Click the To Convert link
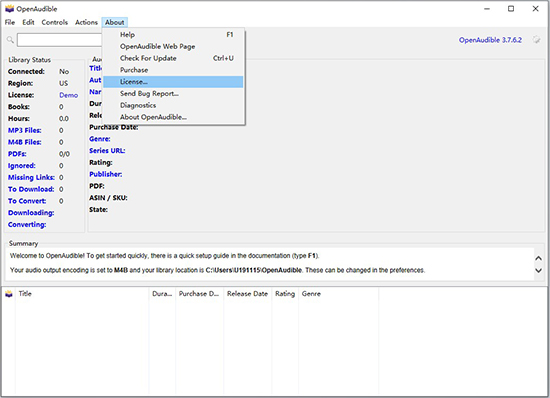This screenshot has width=550, height=398. pos(27,201)
